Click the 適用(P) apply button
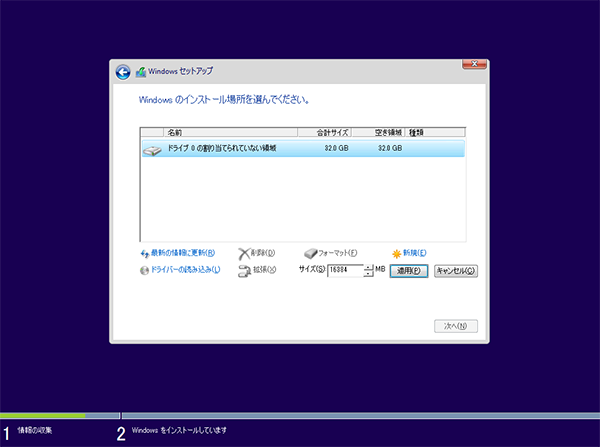This screenshot has height=447, width=600. (409, 271)
